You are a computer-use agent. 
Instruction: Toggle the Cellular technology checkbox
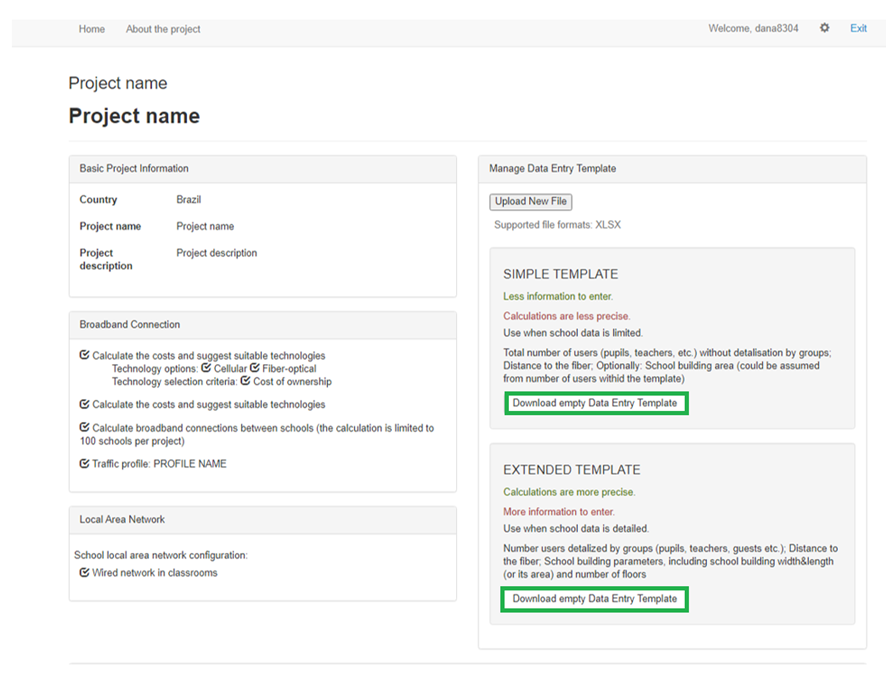coord(206,369)
